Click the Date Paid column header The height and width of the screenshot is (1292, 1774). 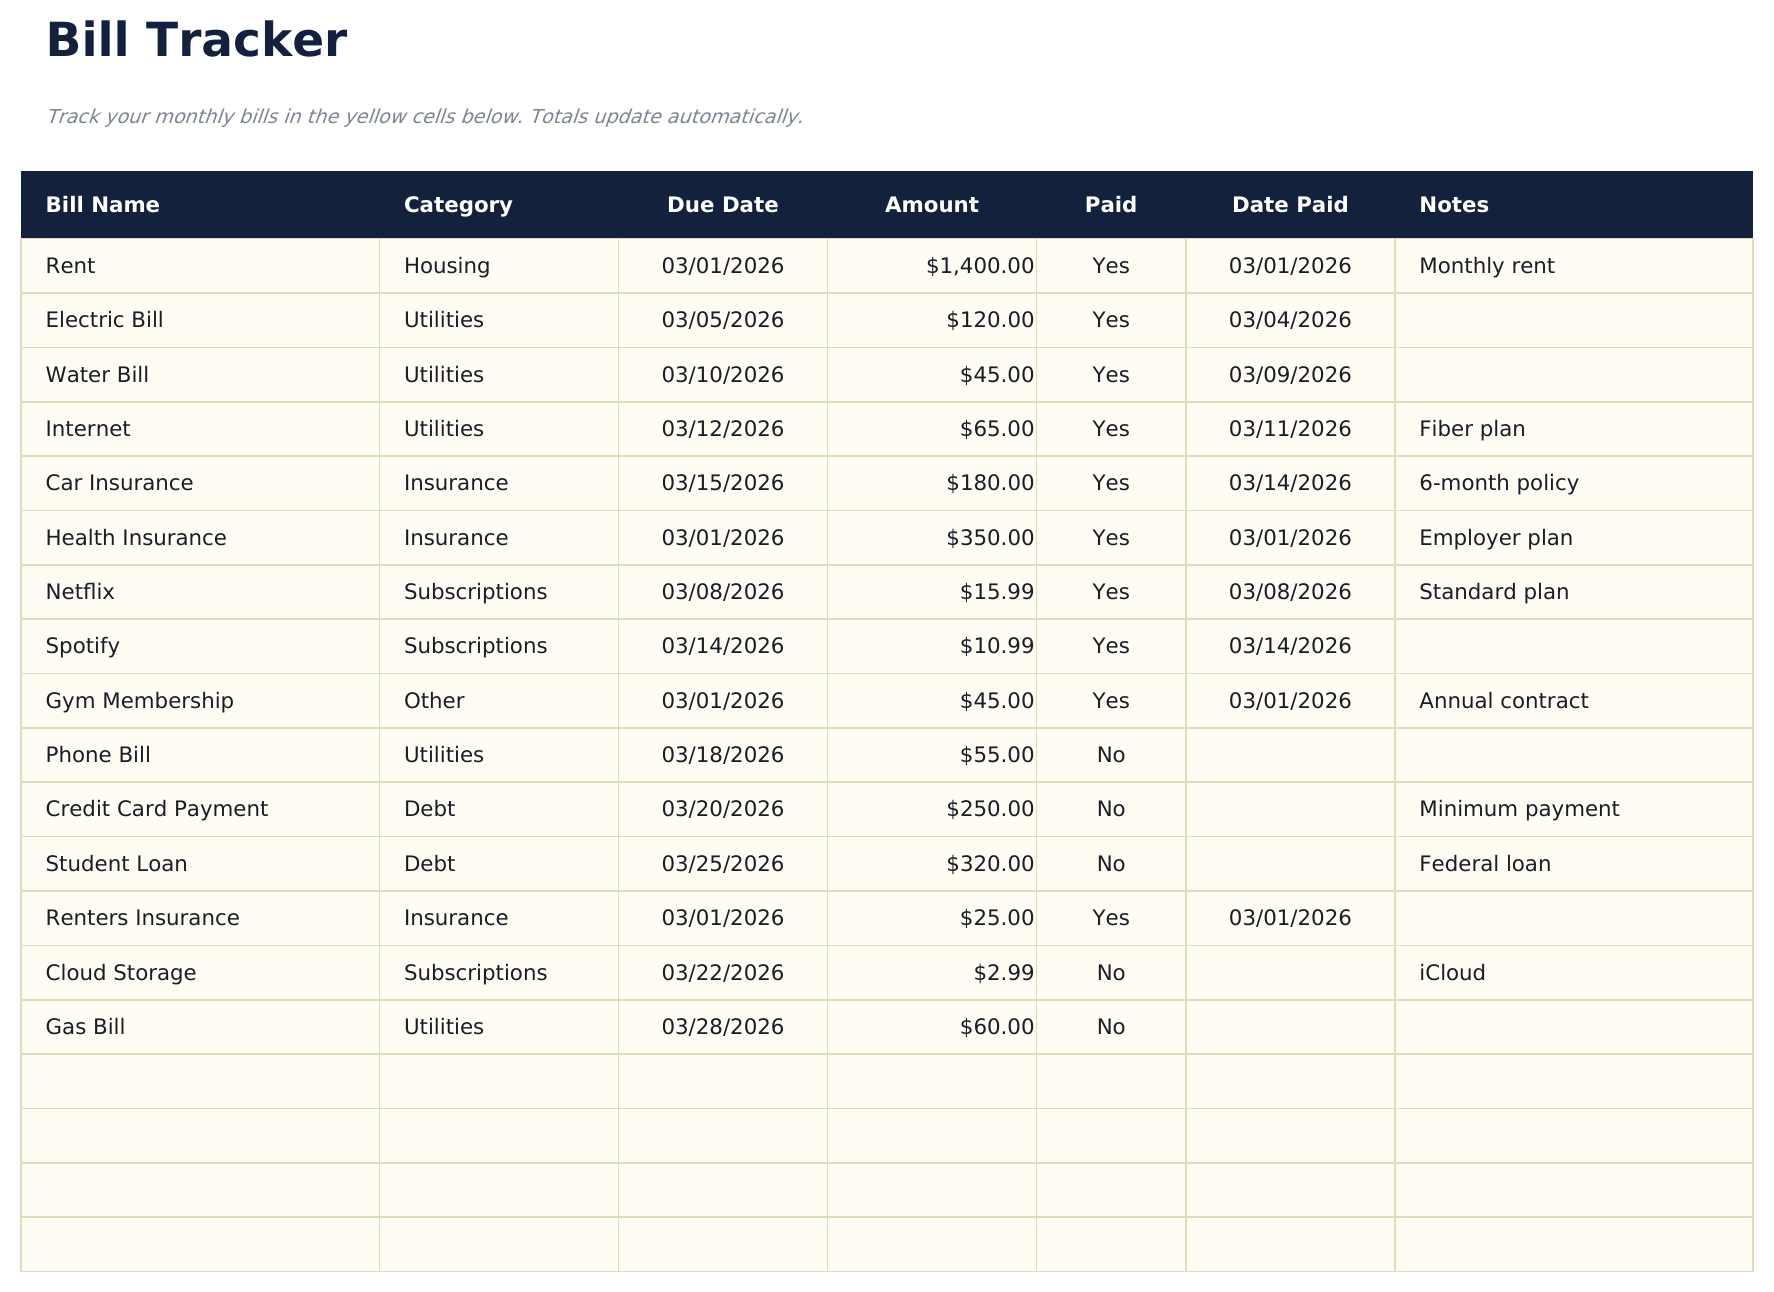click(x=1289, y=204)
